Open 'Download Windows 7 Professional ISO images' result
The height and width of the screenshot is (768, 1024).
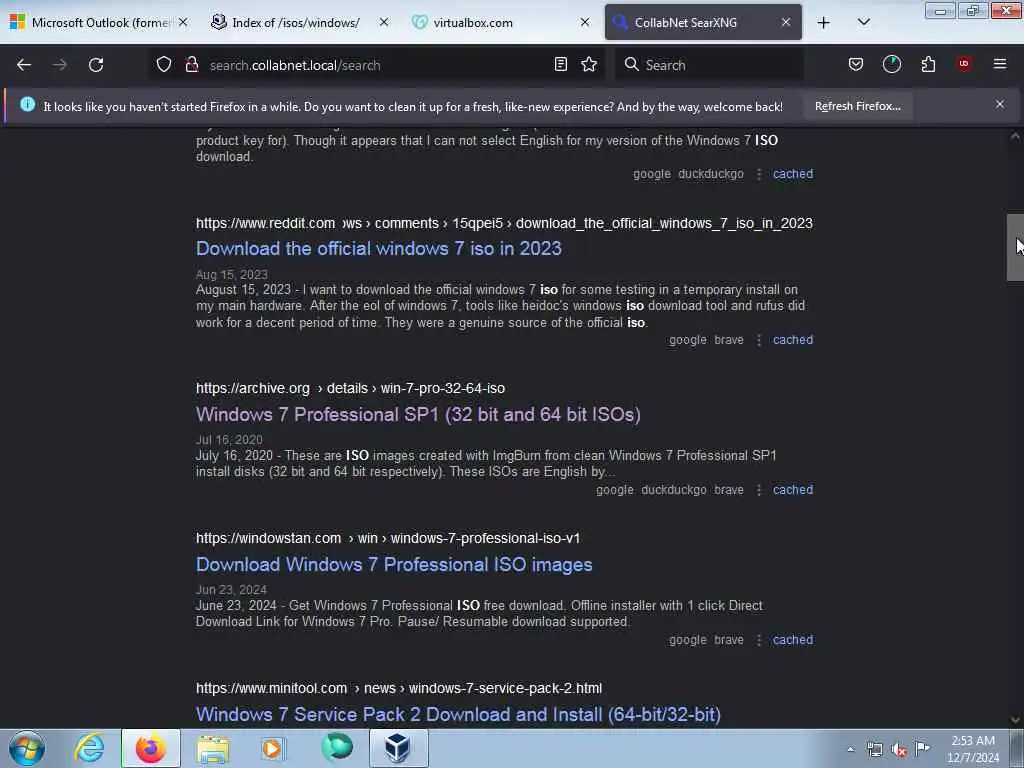[394, 565]
